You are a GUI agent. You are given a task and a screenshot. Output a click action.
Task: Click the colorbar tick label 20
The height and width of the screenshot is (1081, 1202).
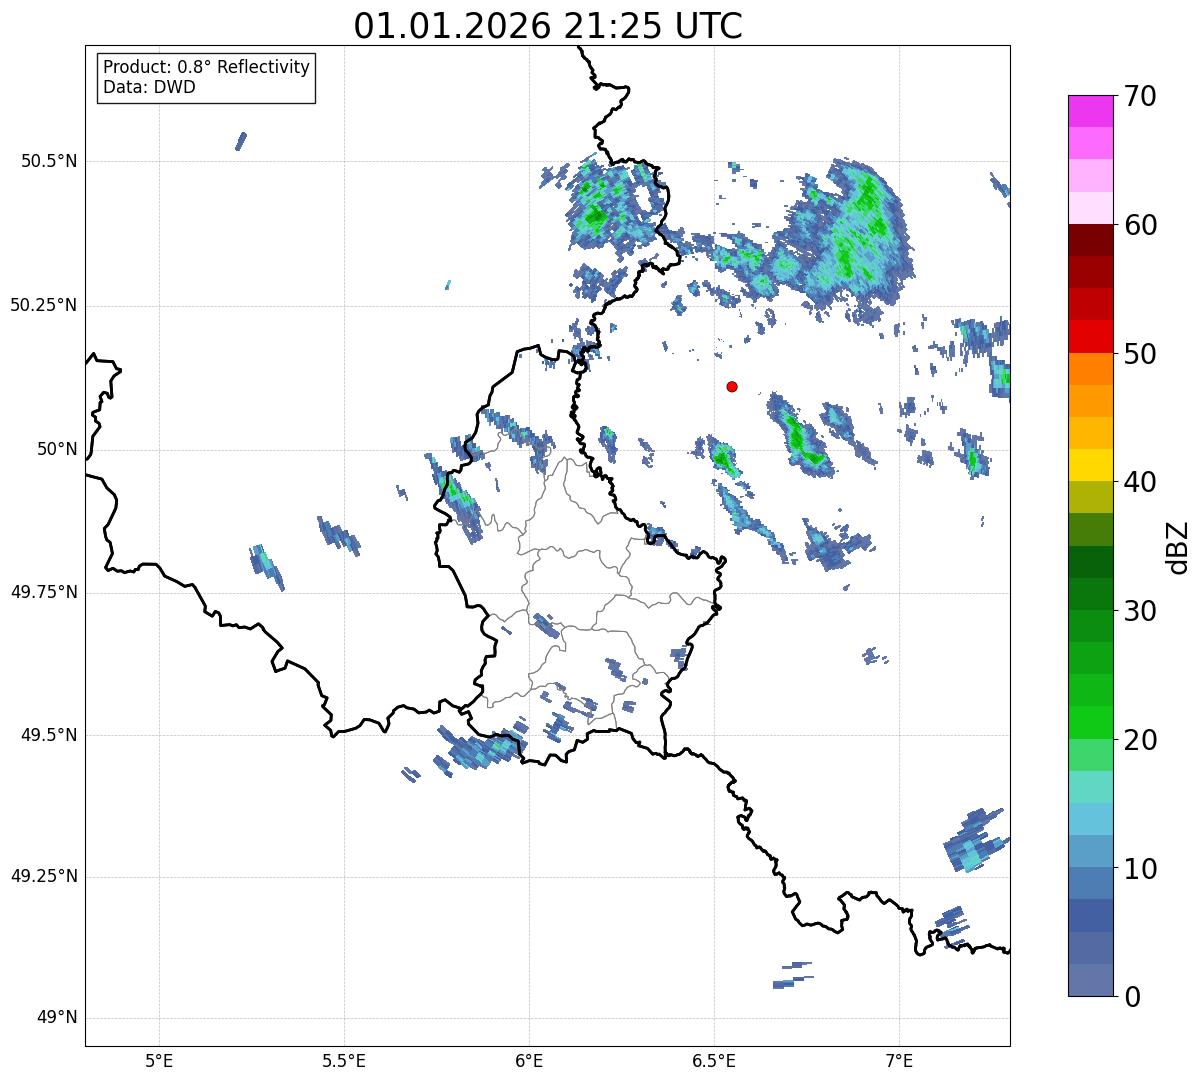1140,740
